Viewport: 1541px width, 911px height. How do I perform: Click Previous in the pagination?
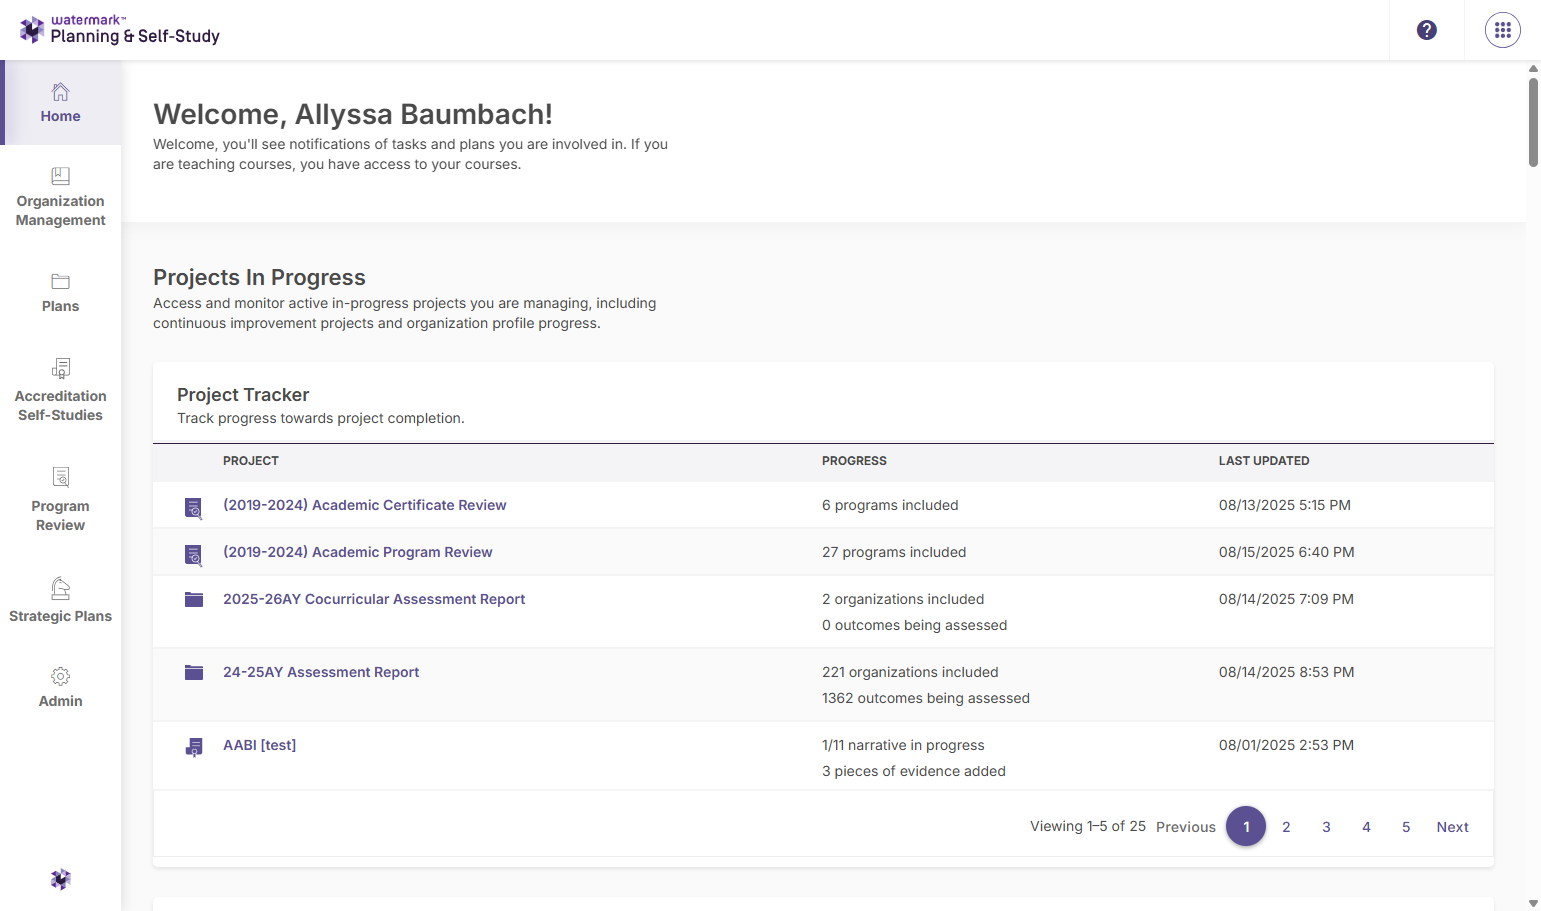coord(1186,827)
